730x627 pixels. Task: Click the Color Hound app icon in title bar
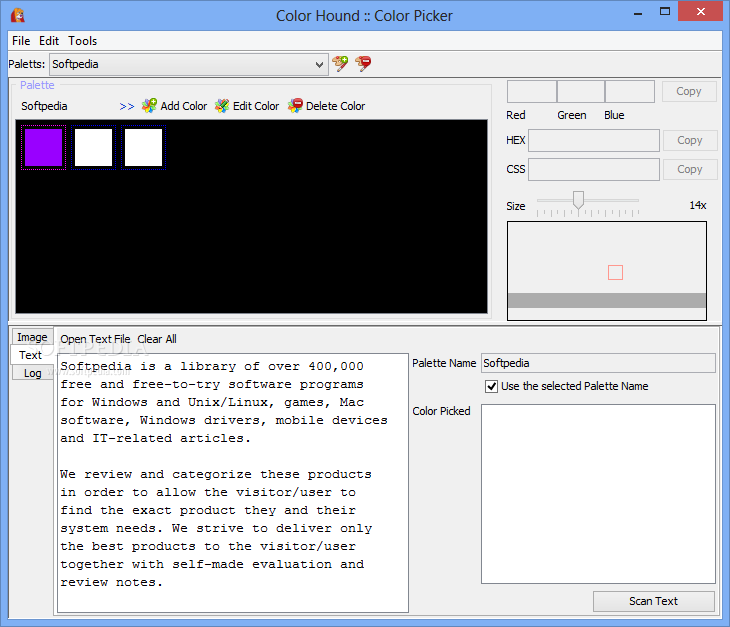pos(18,15)
